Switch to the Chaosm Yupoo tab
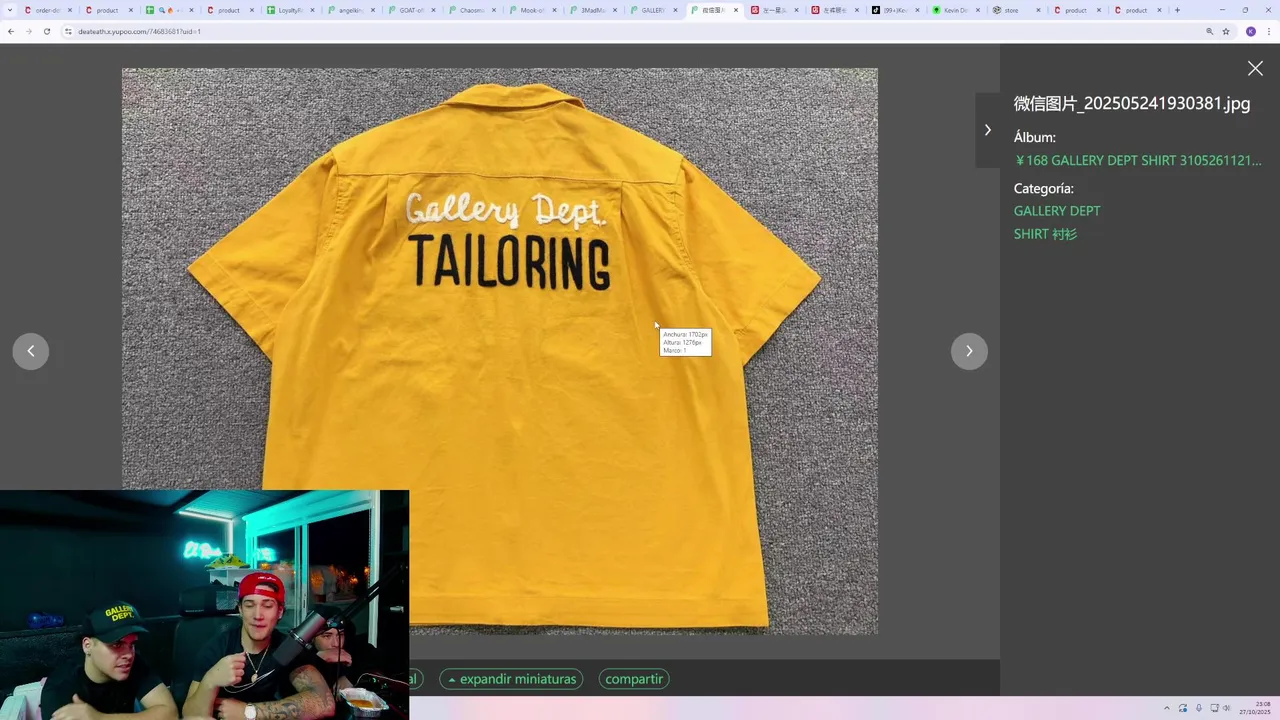1280x720 pixels. click(x=472, y=10)
